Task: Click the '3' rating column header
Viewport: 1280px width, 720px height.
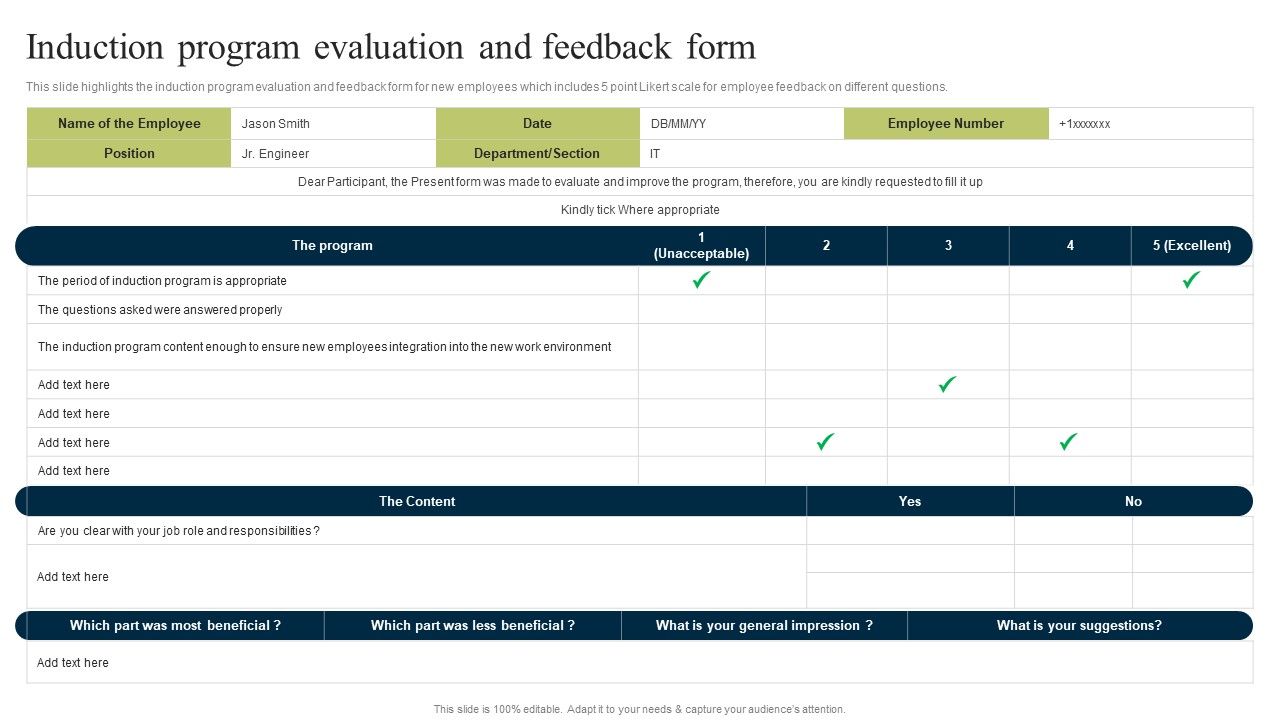Action: click(948, 246)
